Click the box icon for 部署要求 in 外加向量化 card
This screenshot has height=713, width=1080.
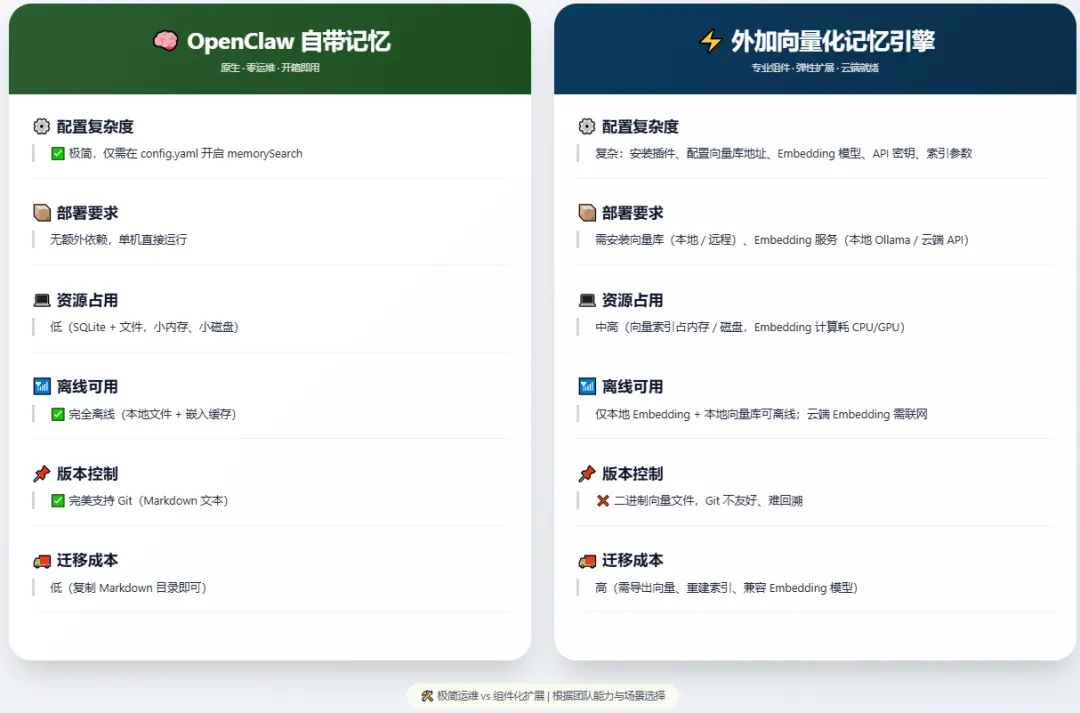(x=587, y=213)
